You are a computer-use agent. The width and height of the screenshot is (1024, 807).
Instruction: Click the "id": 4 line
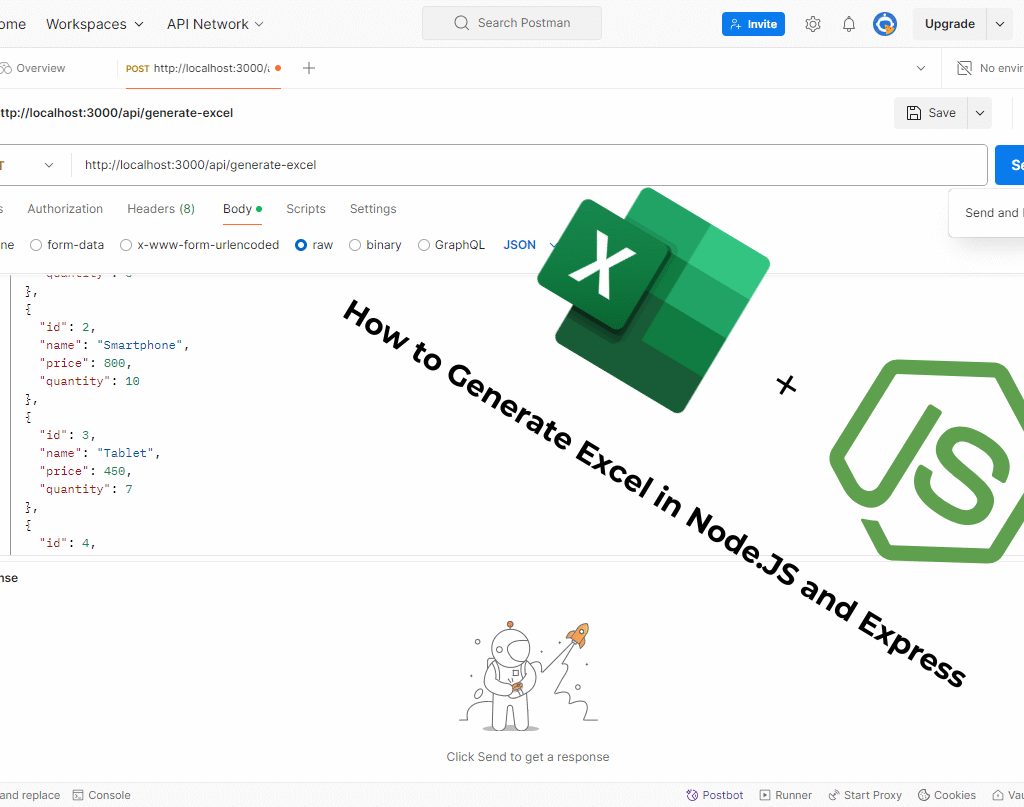point(67,543)
